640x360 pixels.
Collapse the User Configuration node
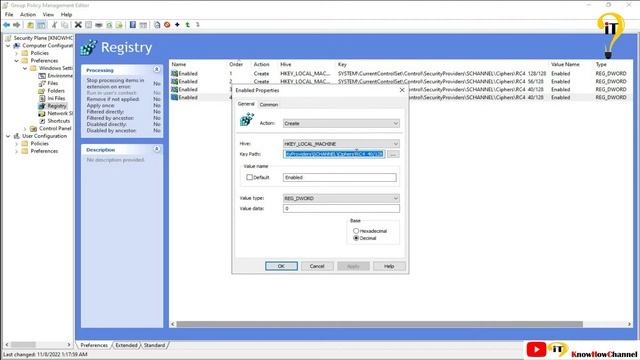pyautogui.click(x=8, y=136)
